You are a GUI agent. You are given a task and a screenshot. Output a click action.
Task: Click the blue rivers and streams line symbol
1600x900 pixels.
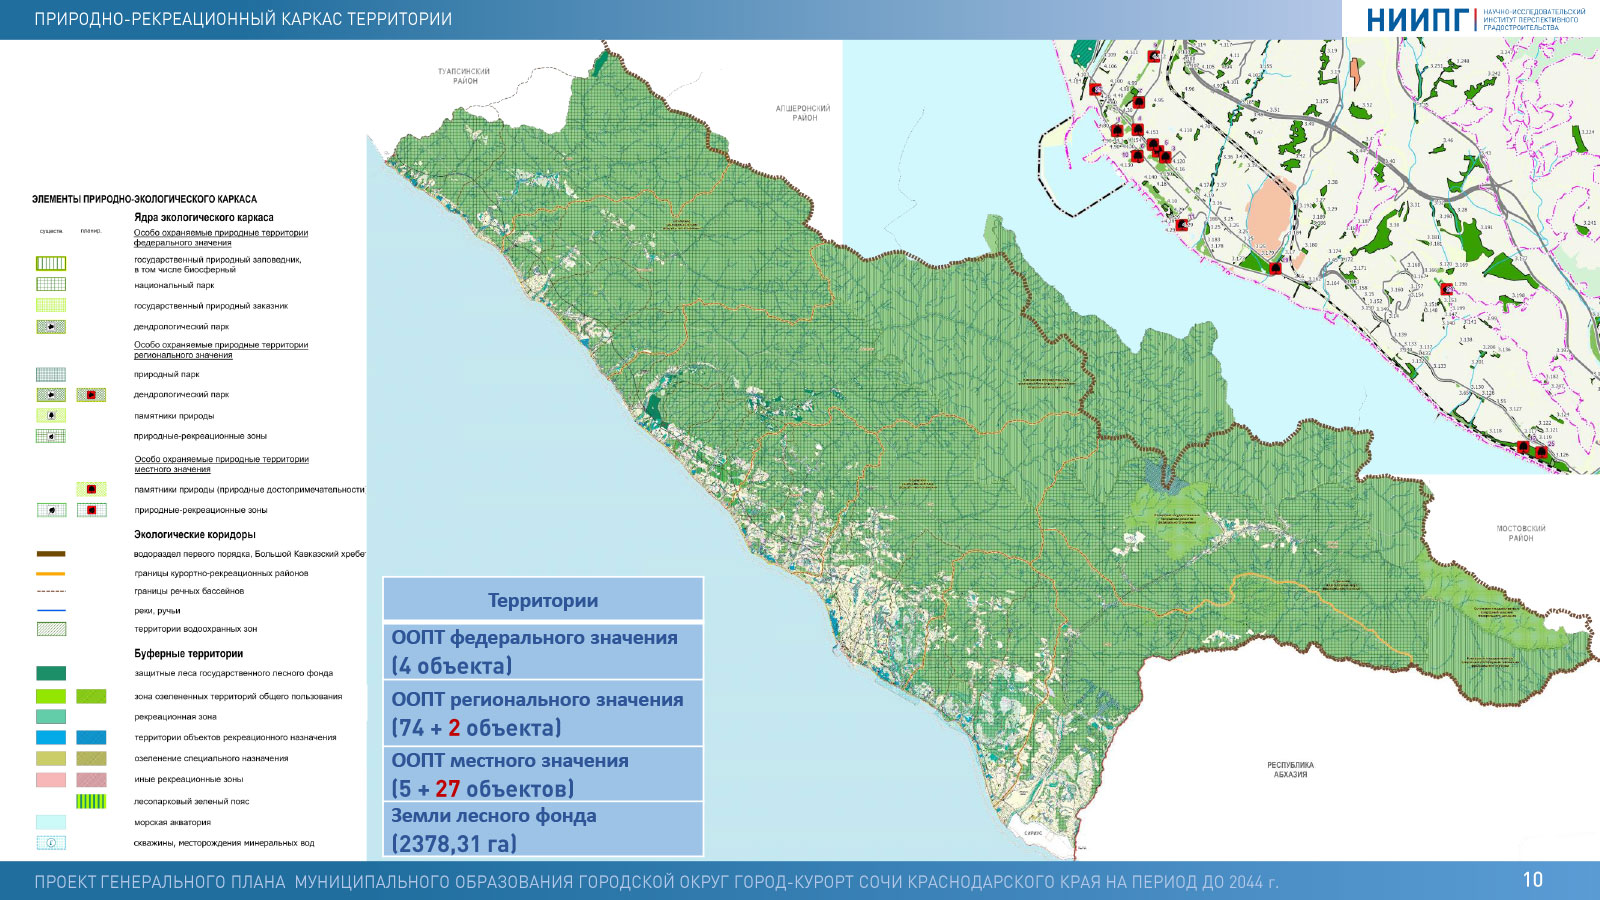(x=51, y=610)
